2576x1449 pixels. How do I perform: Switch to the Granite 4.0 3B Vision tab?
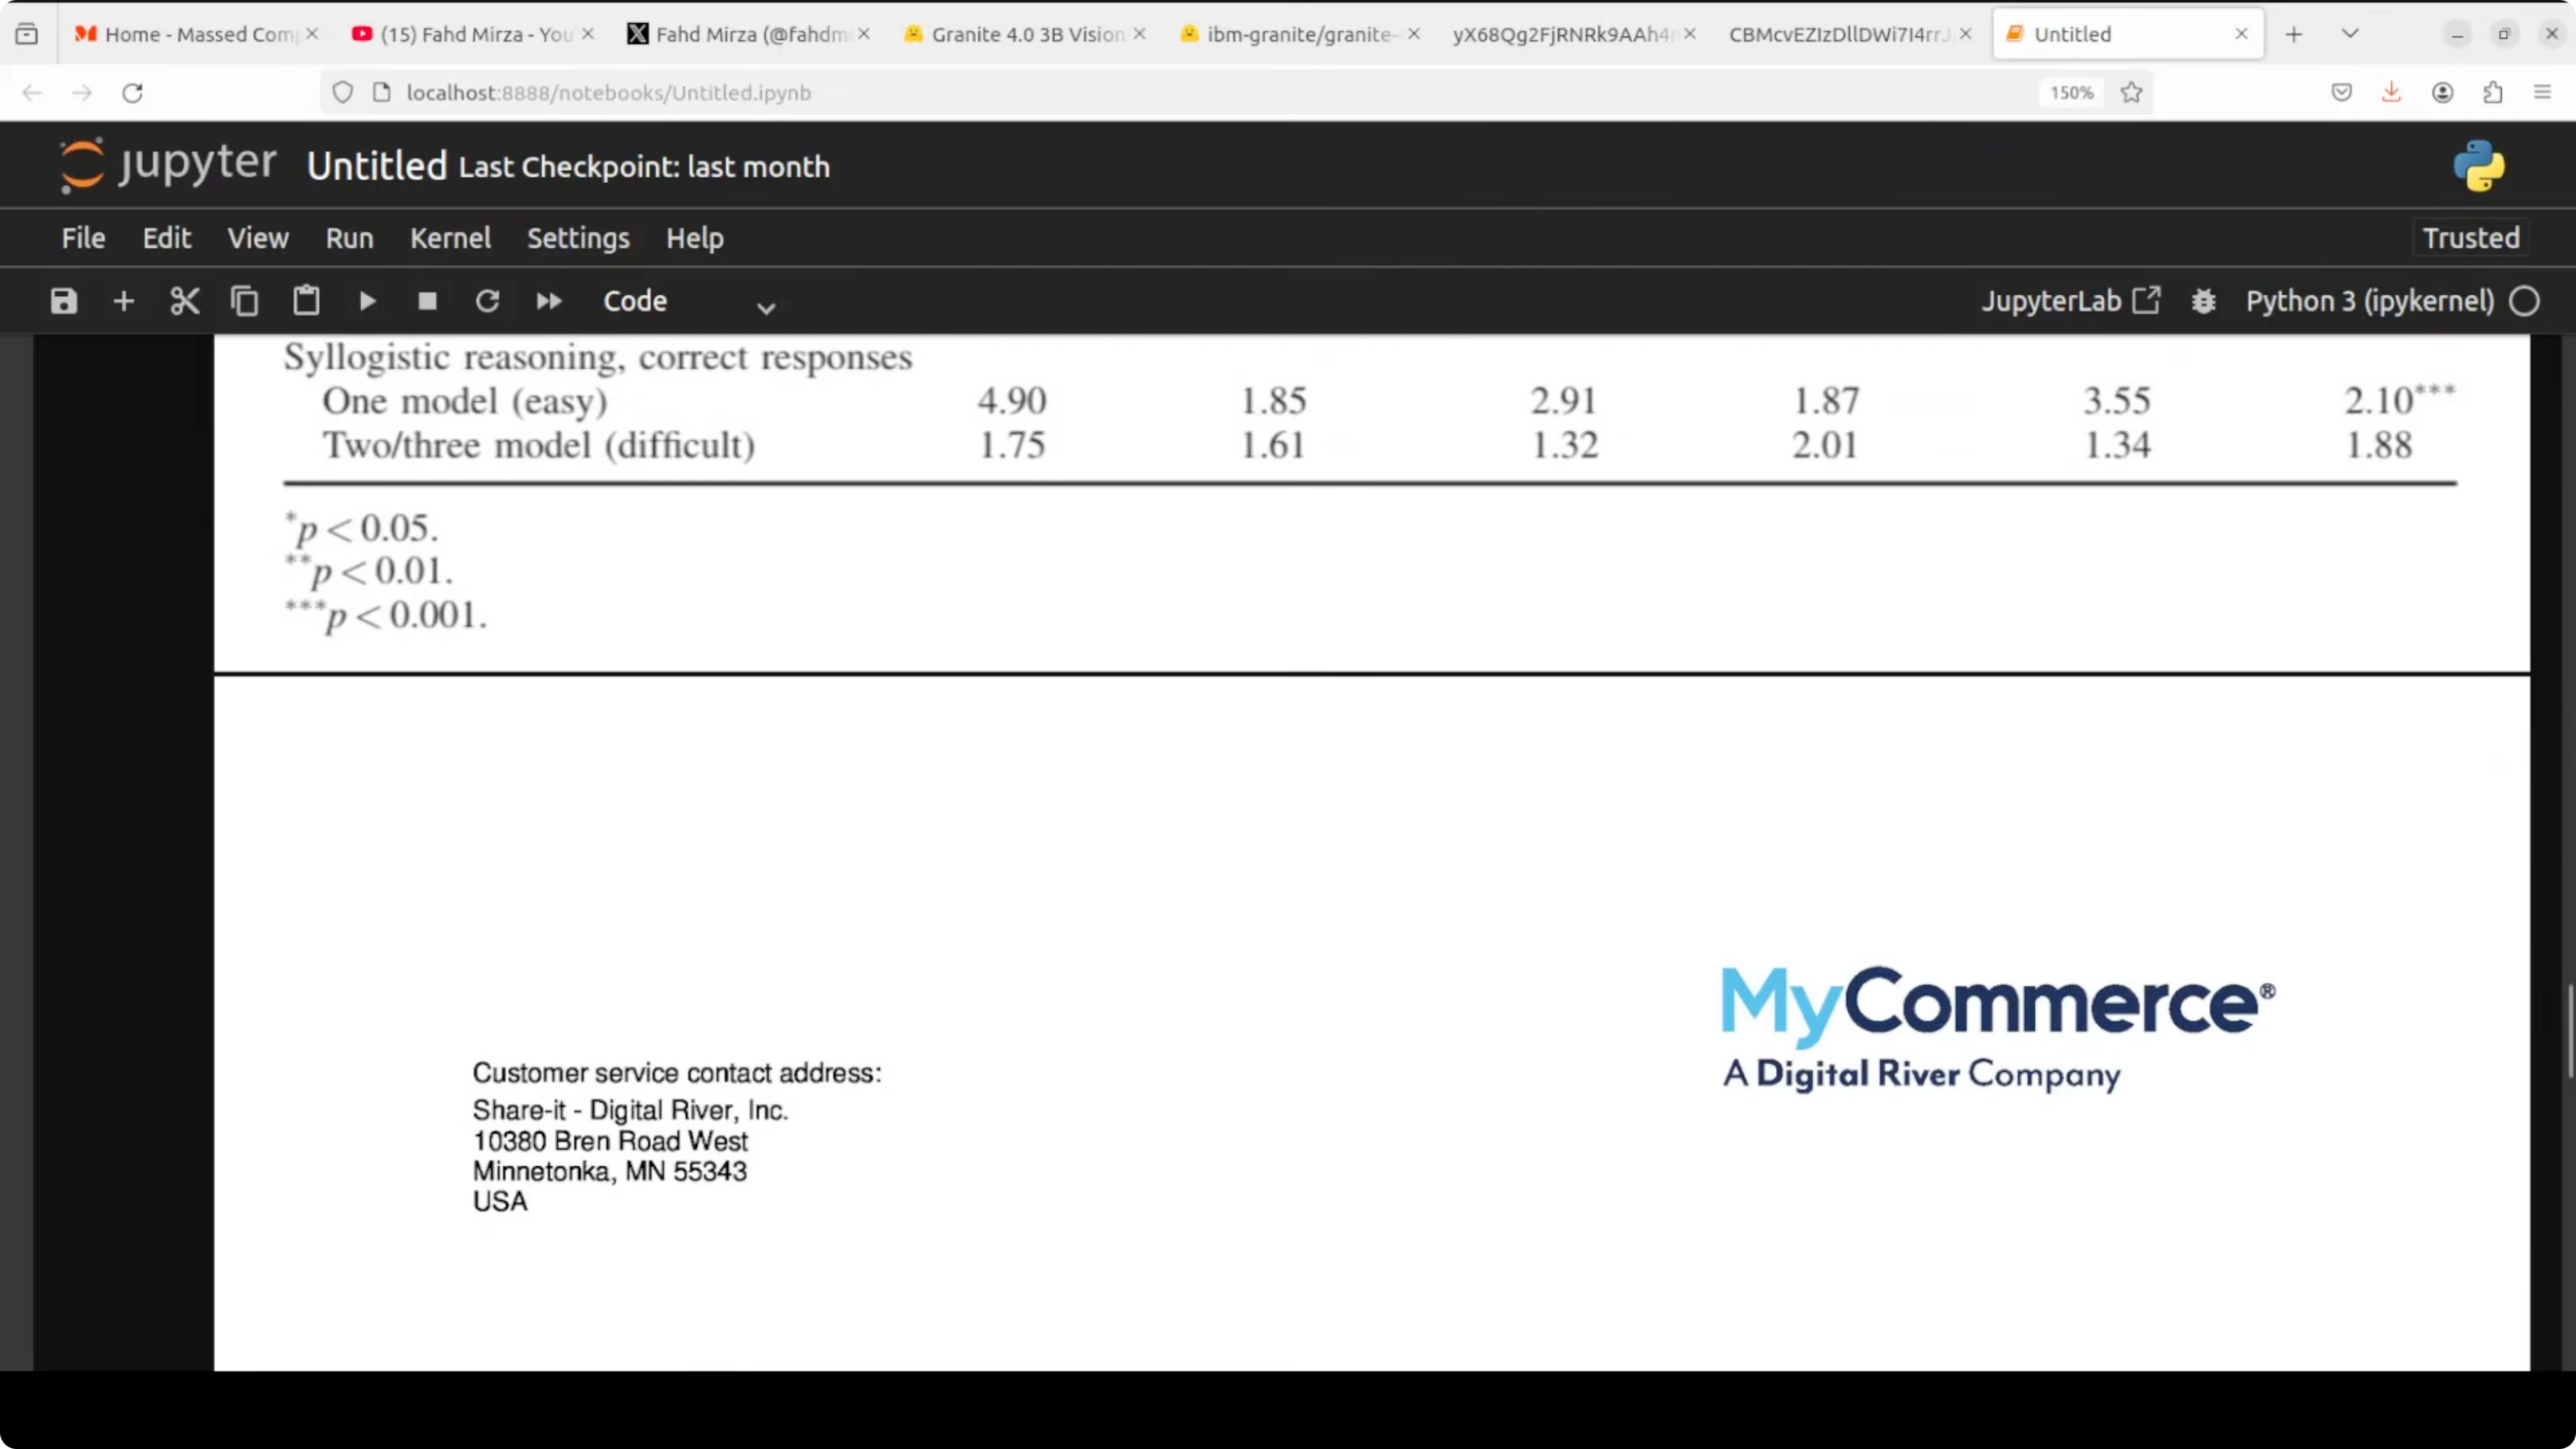click(x=1025, y=34)
